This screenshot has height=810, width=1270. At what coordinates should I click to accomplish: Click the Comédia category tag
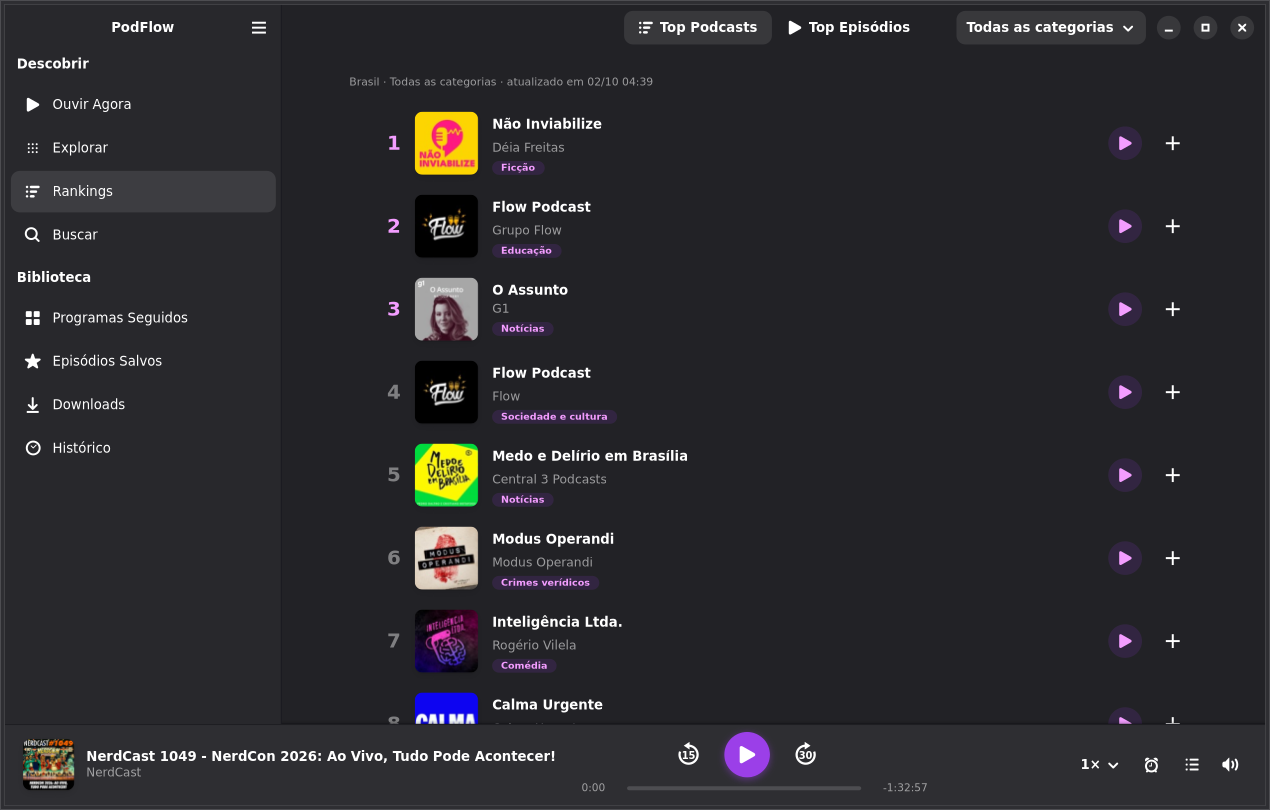pos(524,666)
